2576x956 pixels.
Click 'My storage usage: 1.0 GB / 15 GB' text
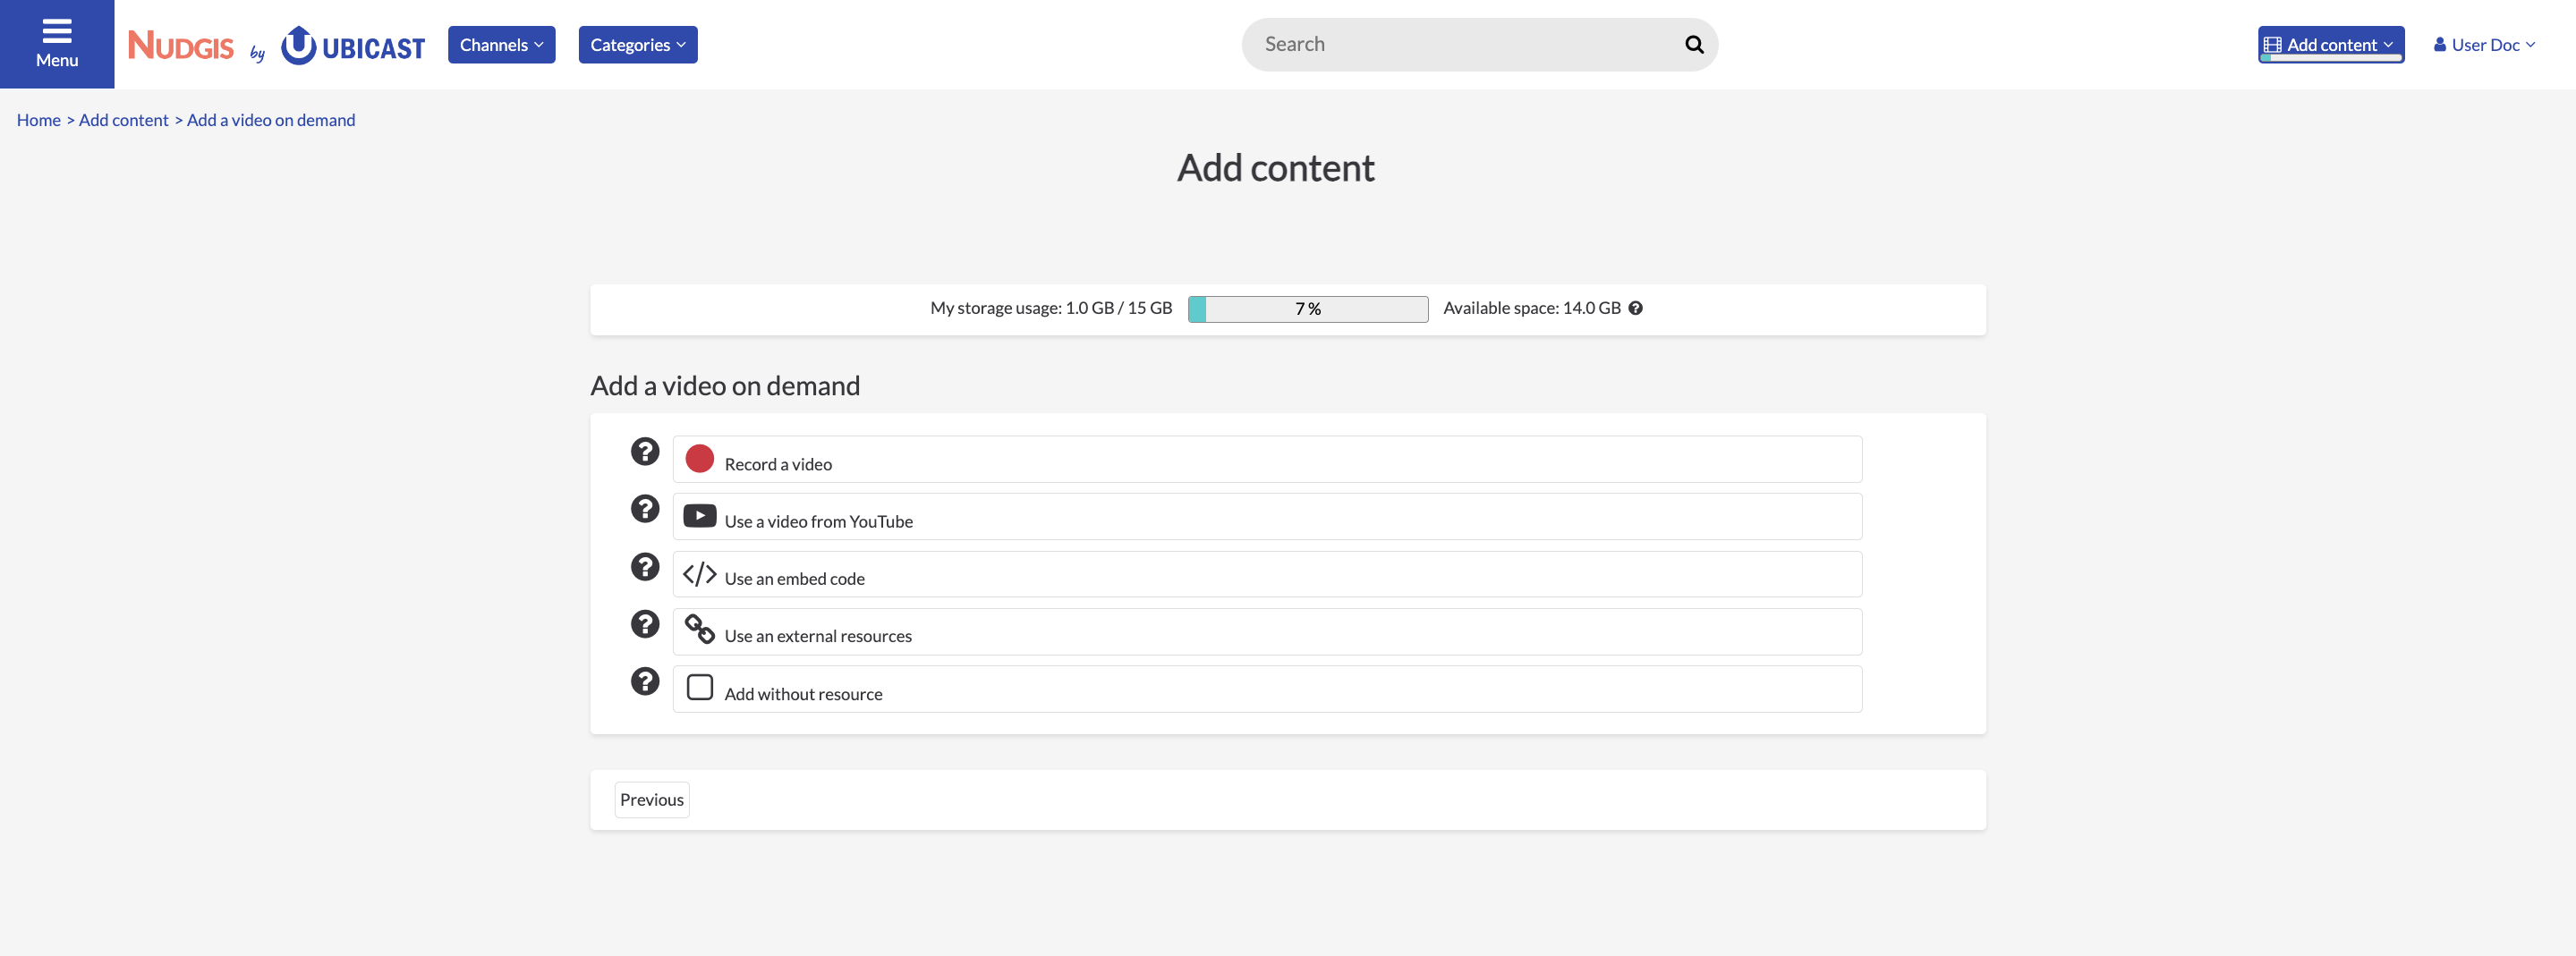point(1051,308)
